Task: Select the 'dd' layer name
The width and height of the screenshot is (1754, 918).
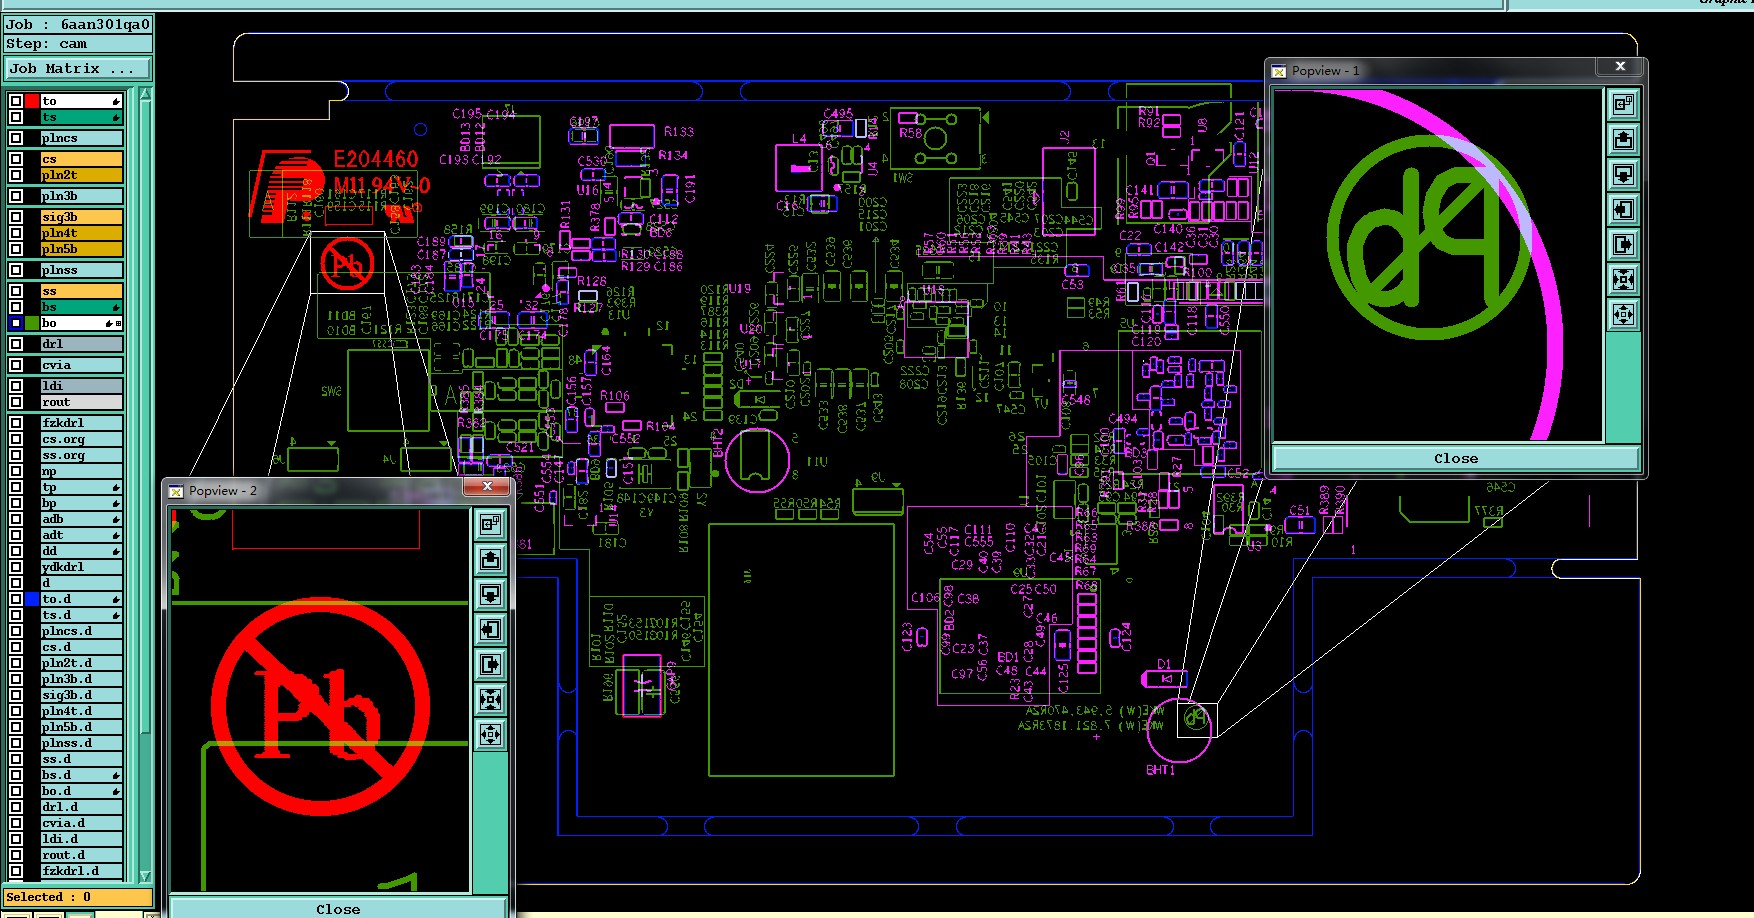Action: coord(81,551)
